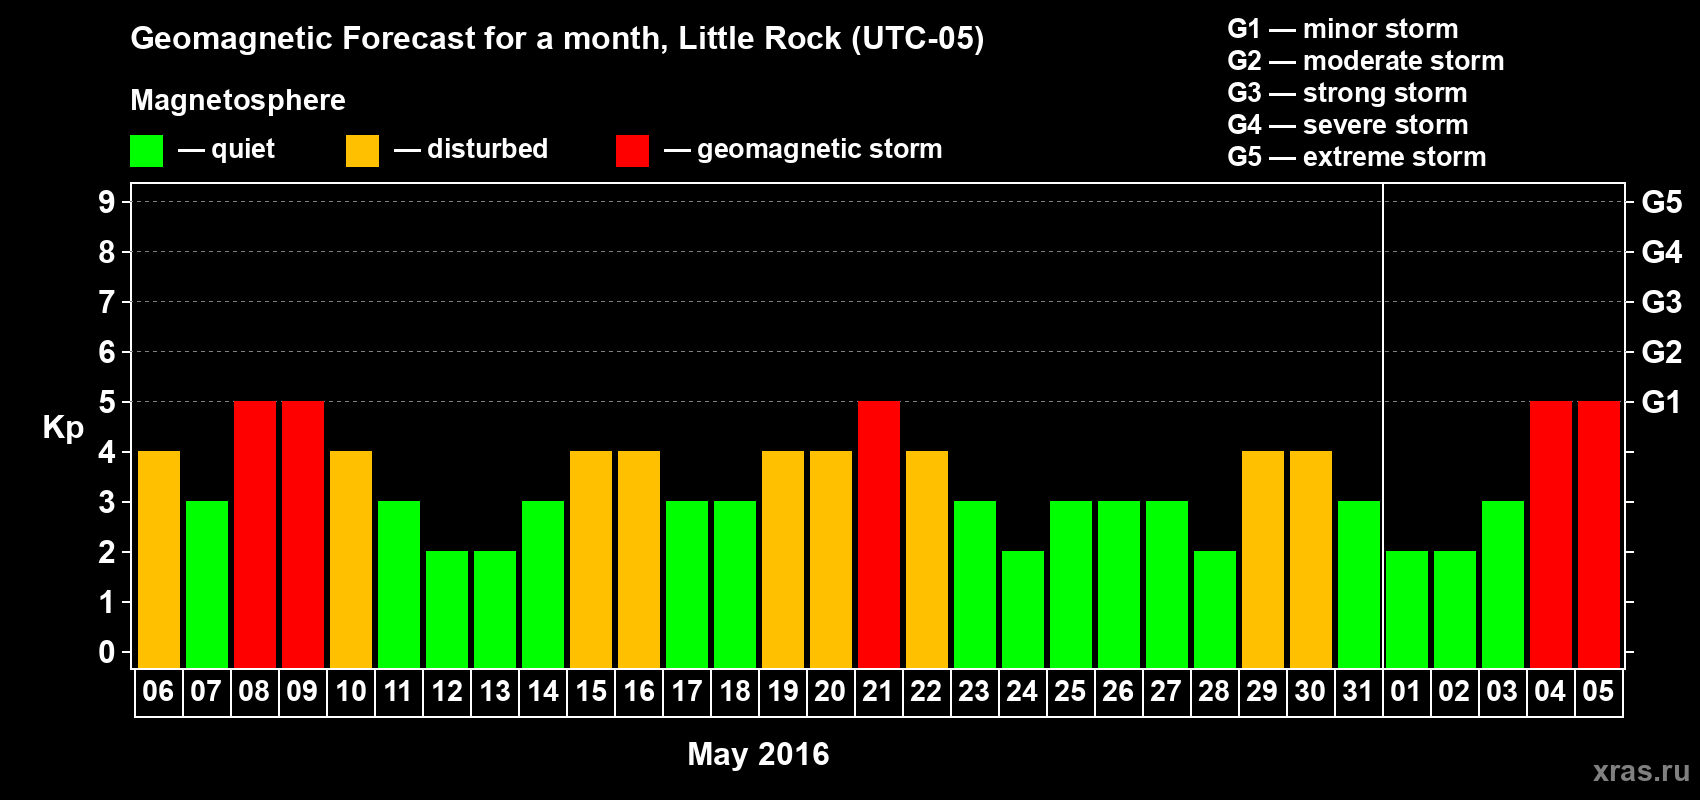Click the G2 right-axis label
The image size is (1700, 800).
(x=1661, y=352)
